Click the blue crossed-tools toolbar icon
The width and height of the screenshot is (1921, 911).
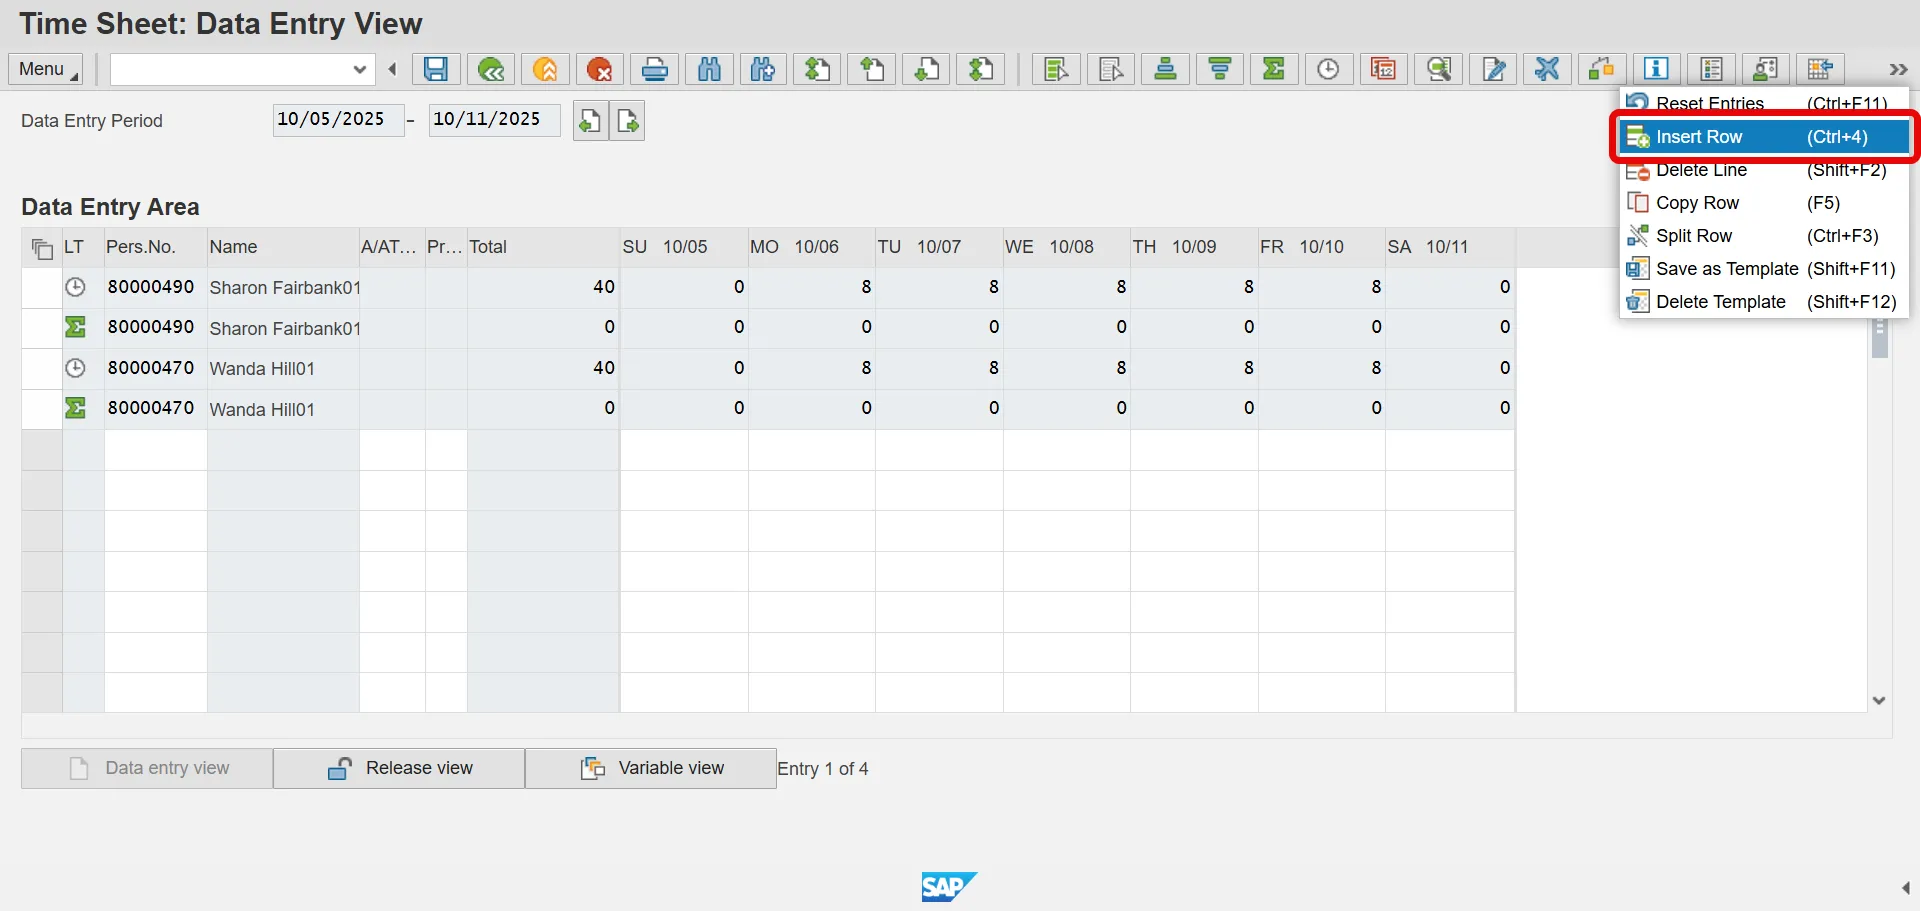[x=1548, y=69]
